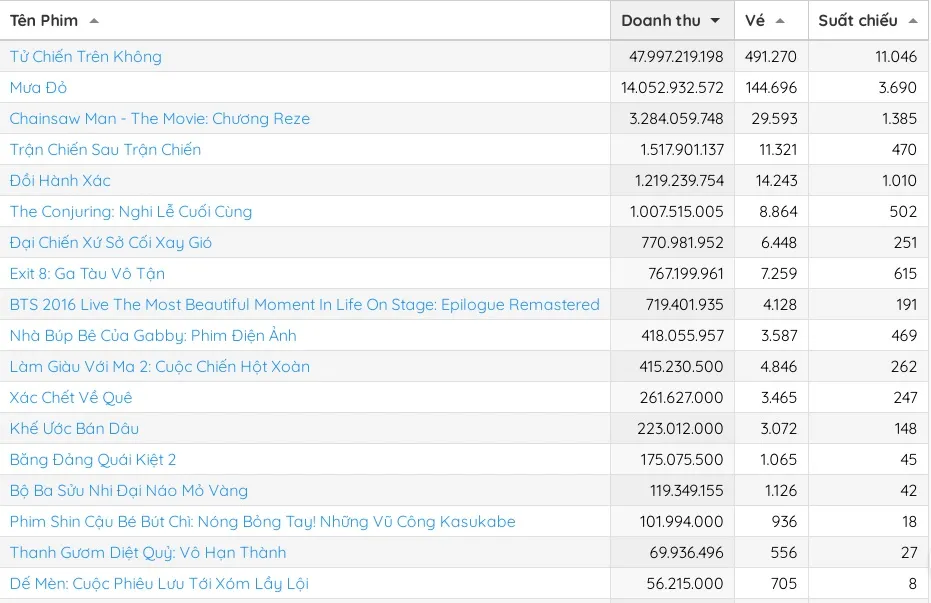This screenshot has width=931, height=603.
Task: Click the Doanh thu descending sort arrow
Action: click(715, 21)
